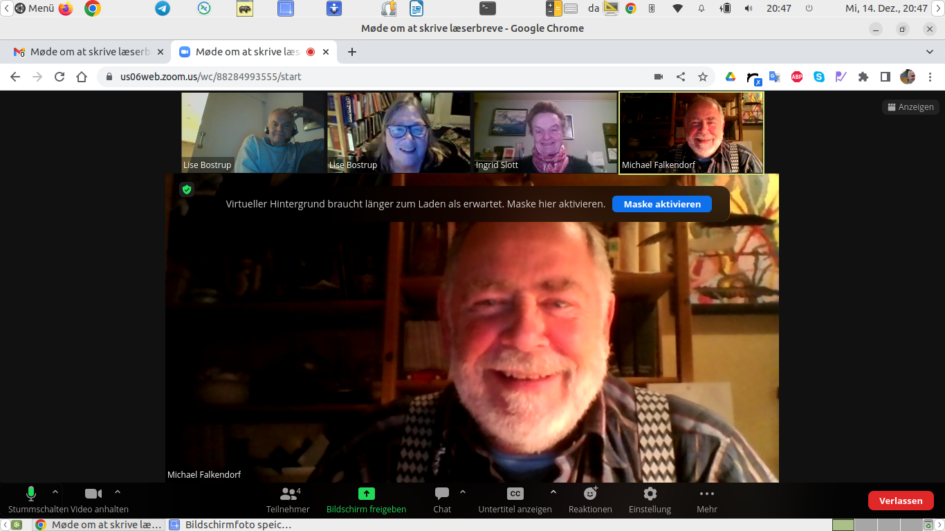Open the Teilnehmer participants panel

point(288,494)
